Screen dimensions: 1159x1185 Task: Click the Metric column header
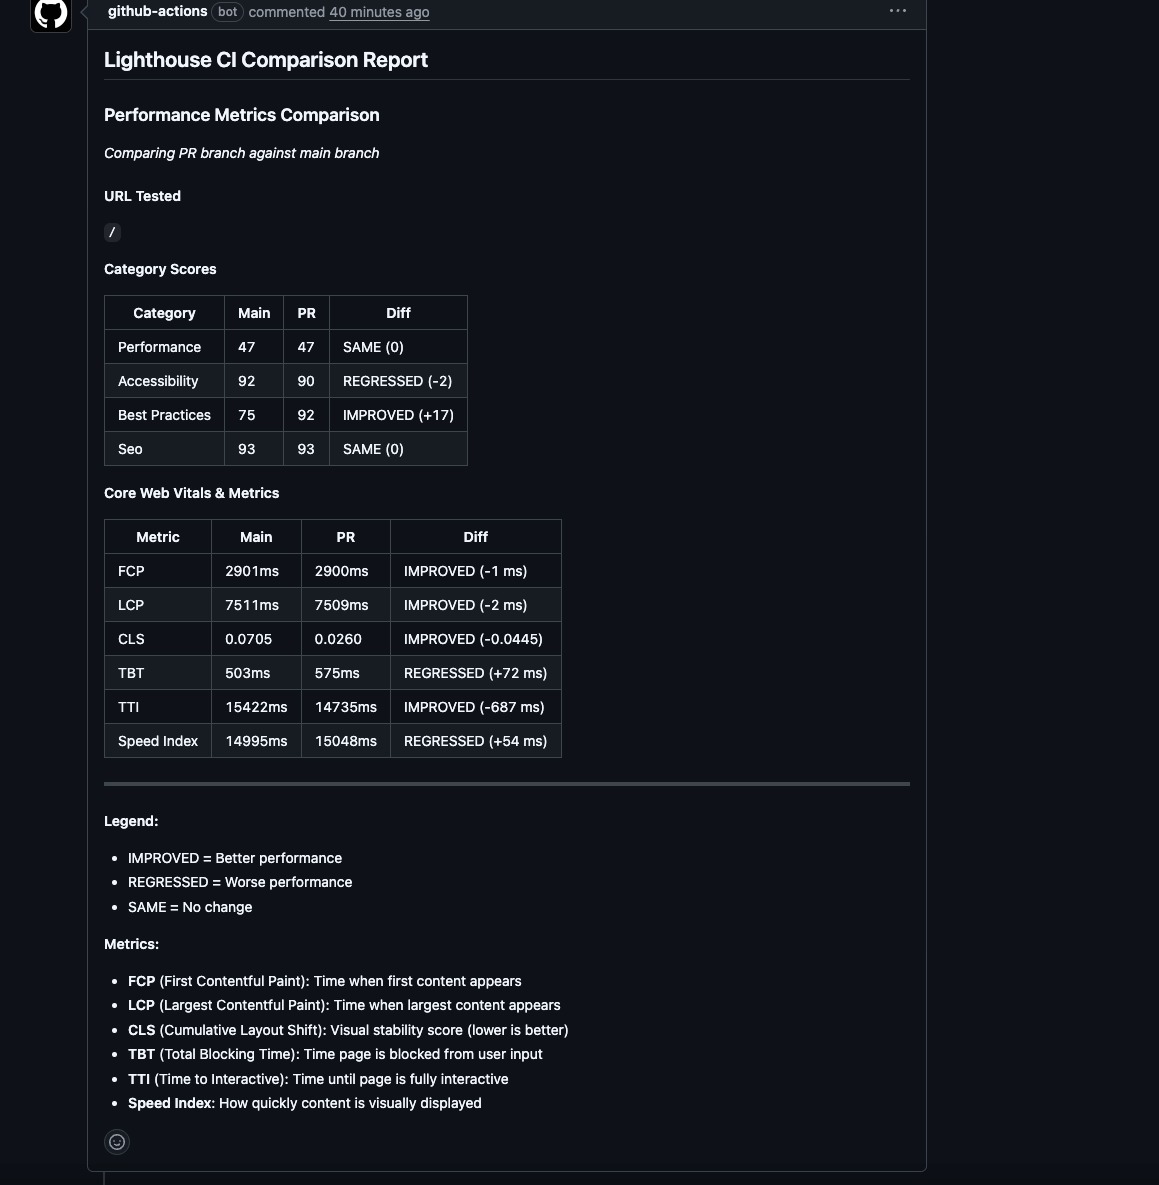pos(158,537)
